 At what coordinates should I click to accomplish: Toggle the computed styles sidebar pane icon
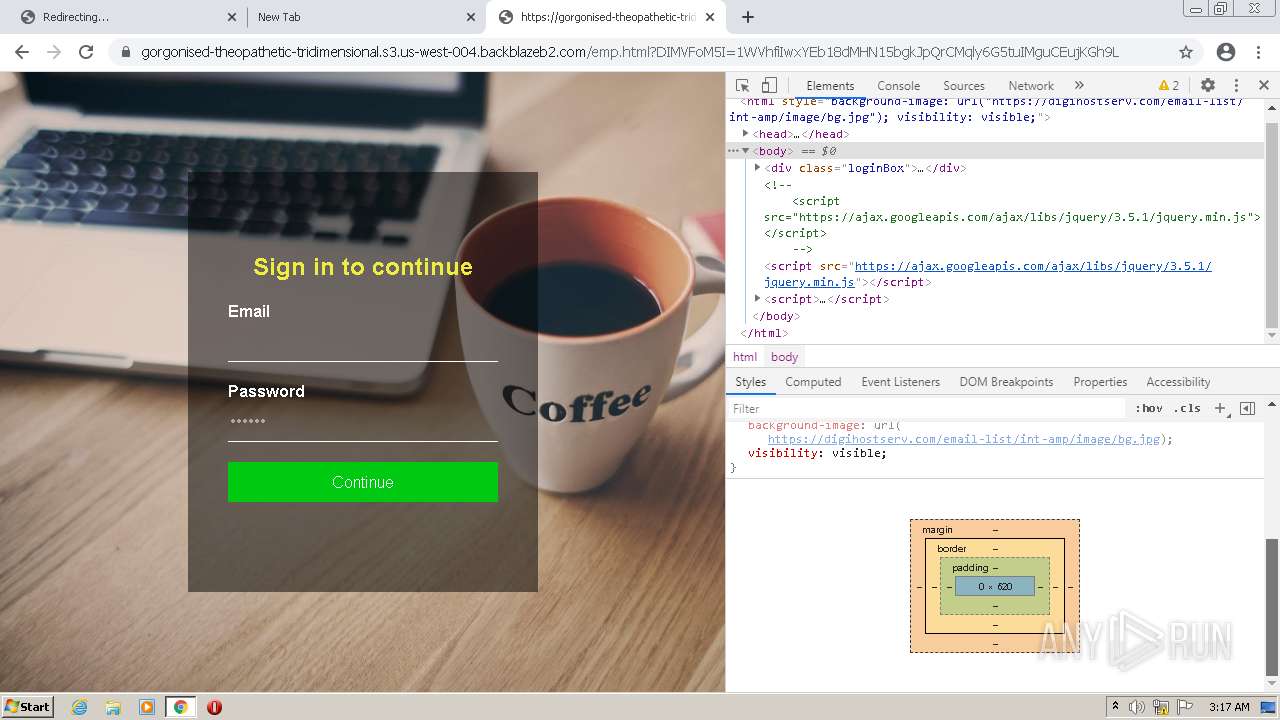coord(1247,408)
